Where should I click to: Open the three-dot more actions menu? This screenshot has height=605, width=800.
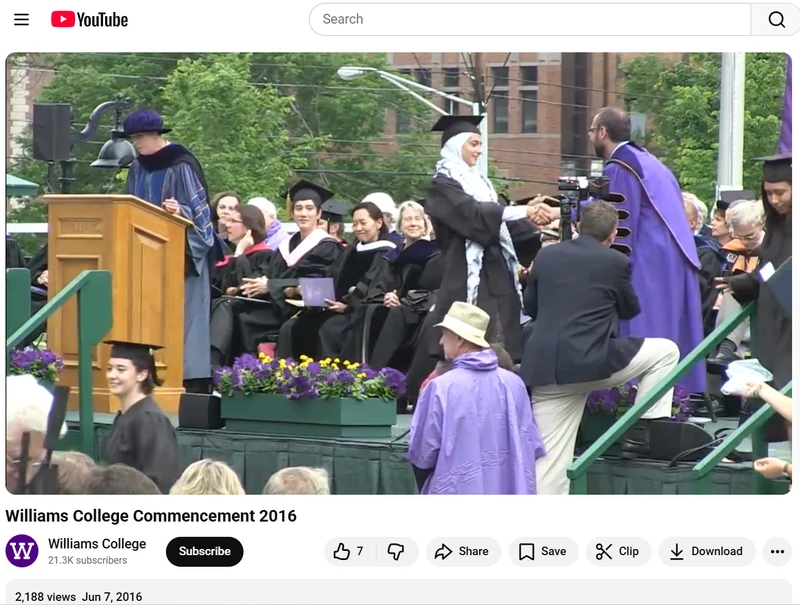pos(777,551)
